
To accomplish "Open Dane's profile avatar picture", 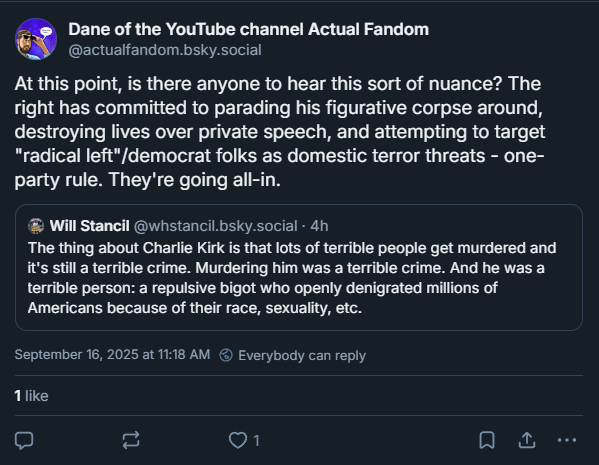I will tap(36, 39).
